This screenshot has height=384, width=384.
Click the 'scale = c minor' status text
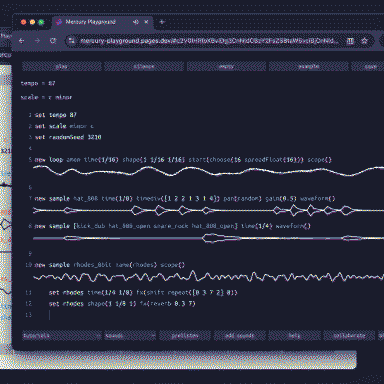[x=46, y=97]
